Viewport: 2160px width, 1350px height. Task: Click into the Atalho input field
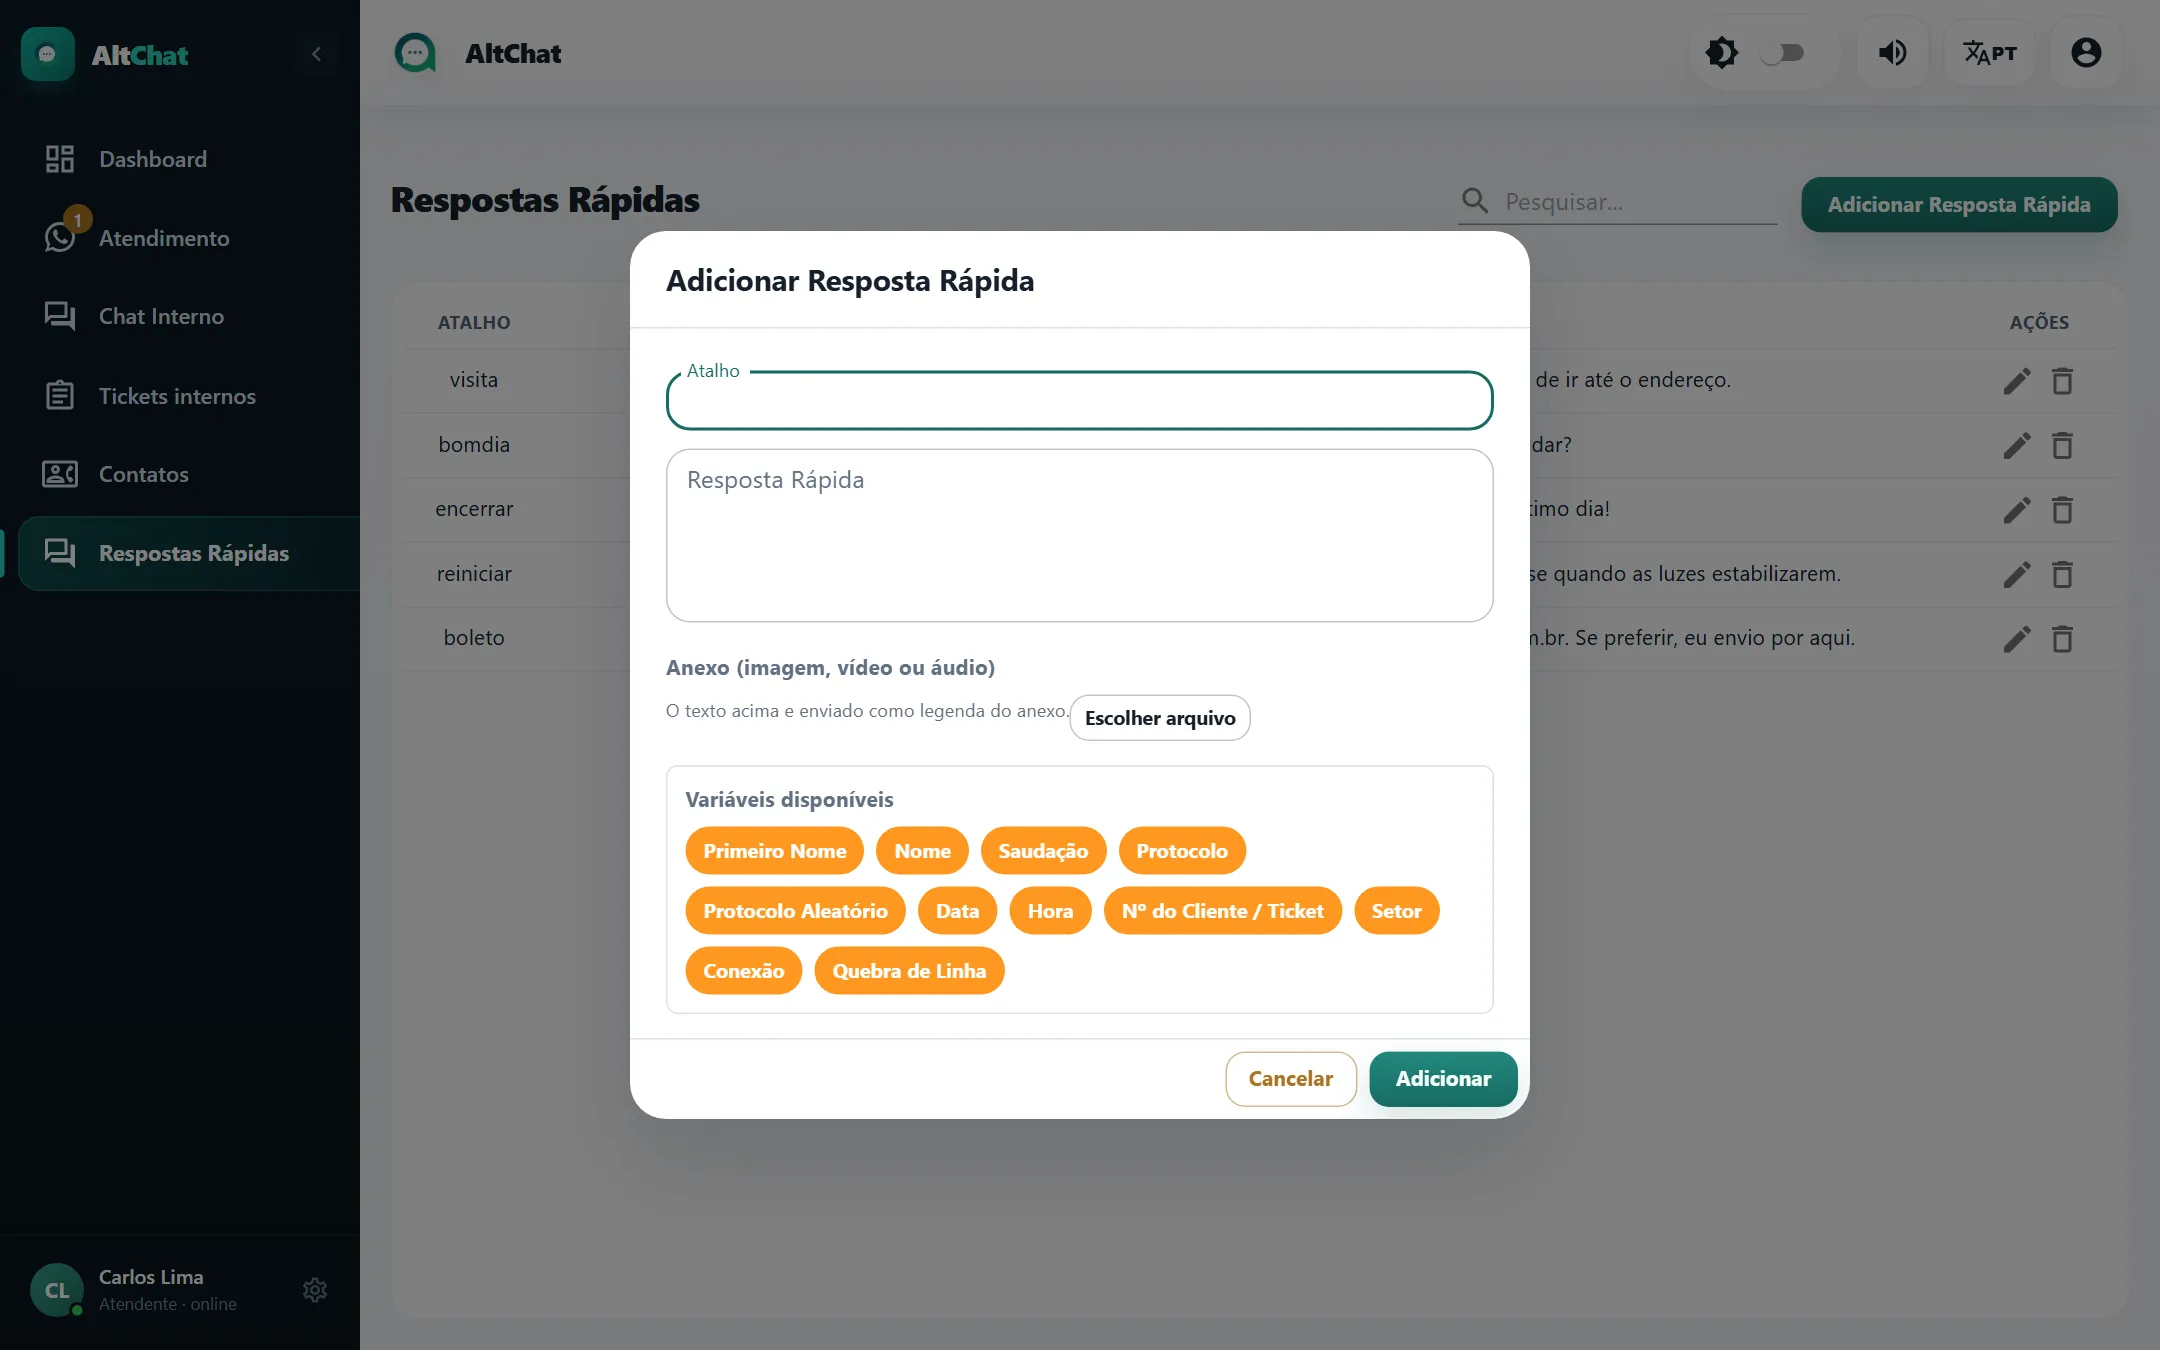[x=1079, y=401]
